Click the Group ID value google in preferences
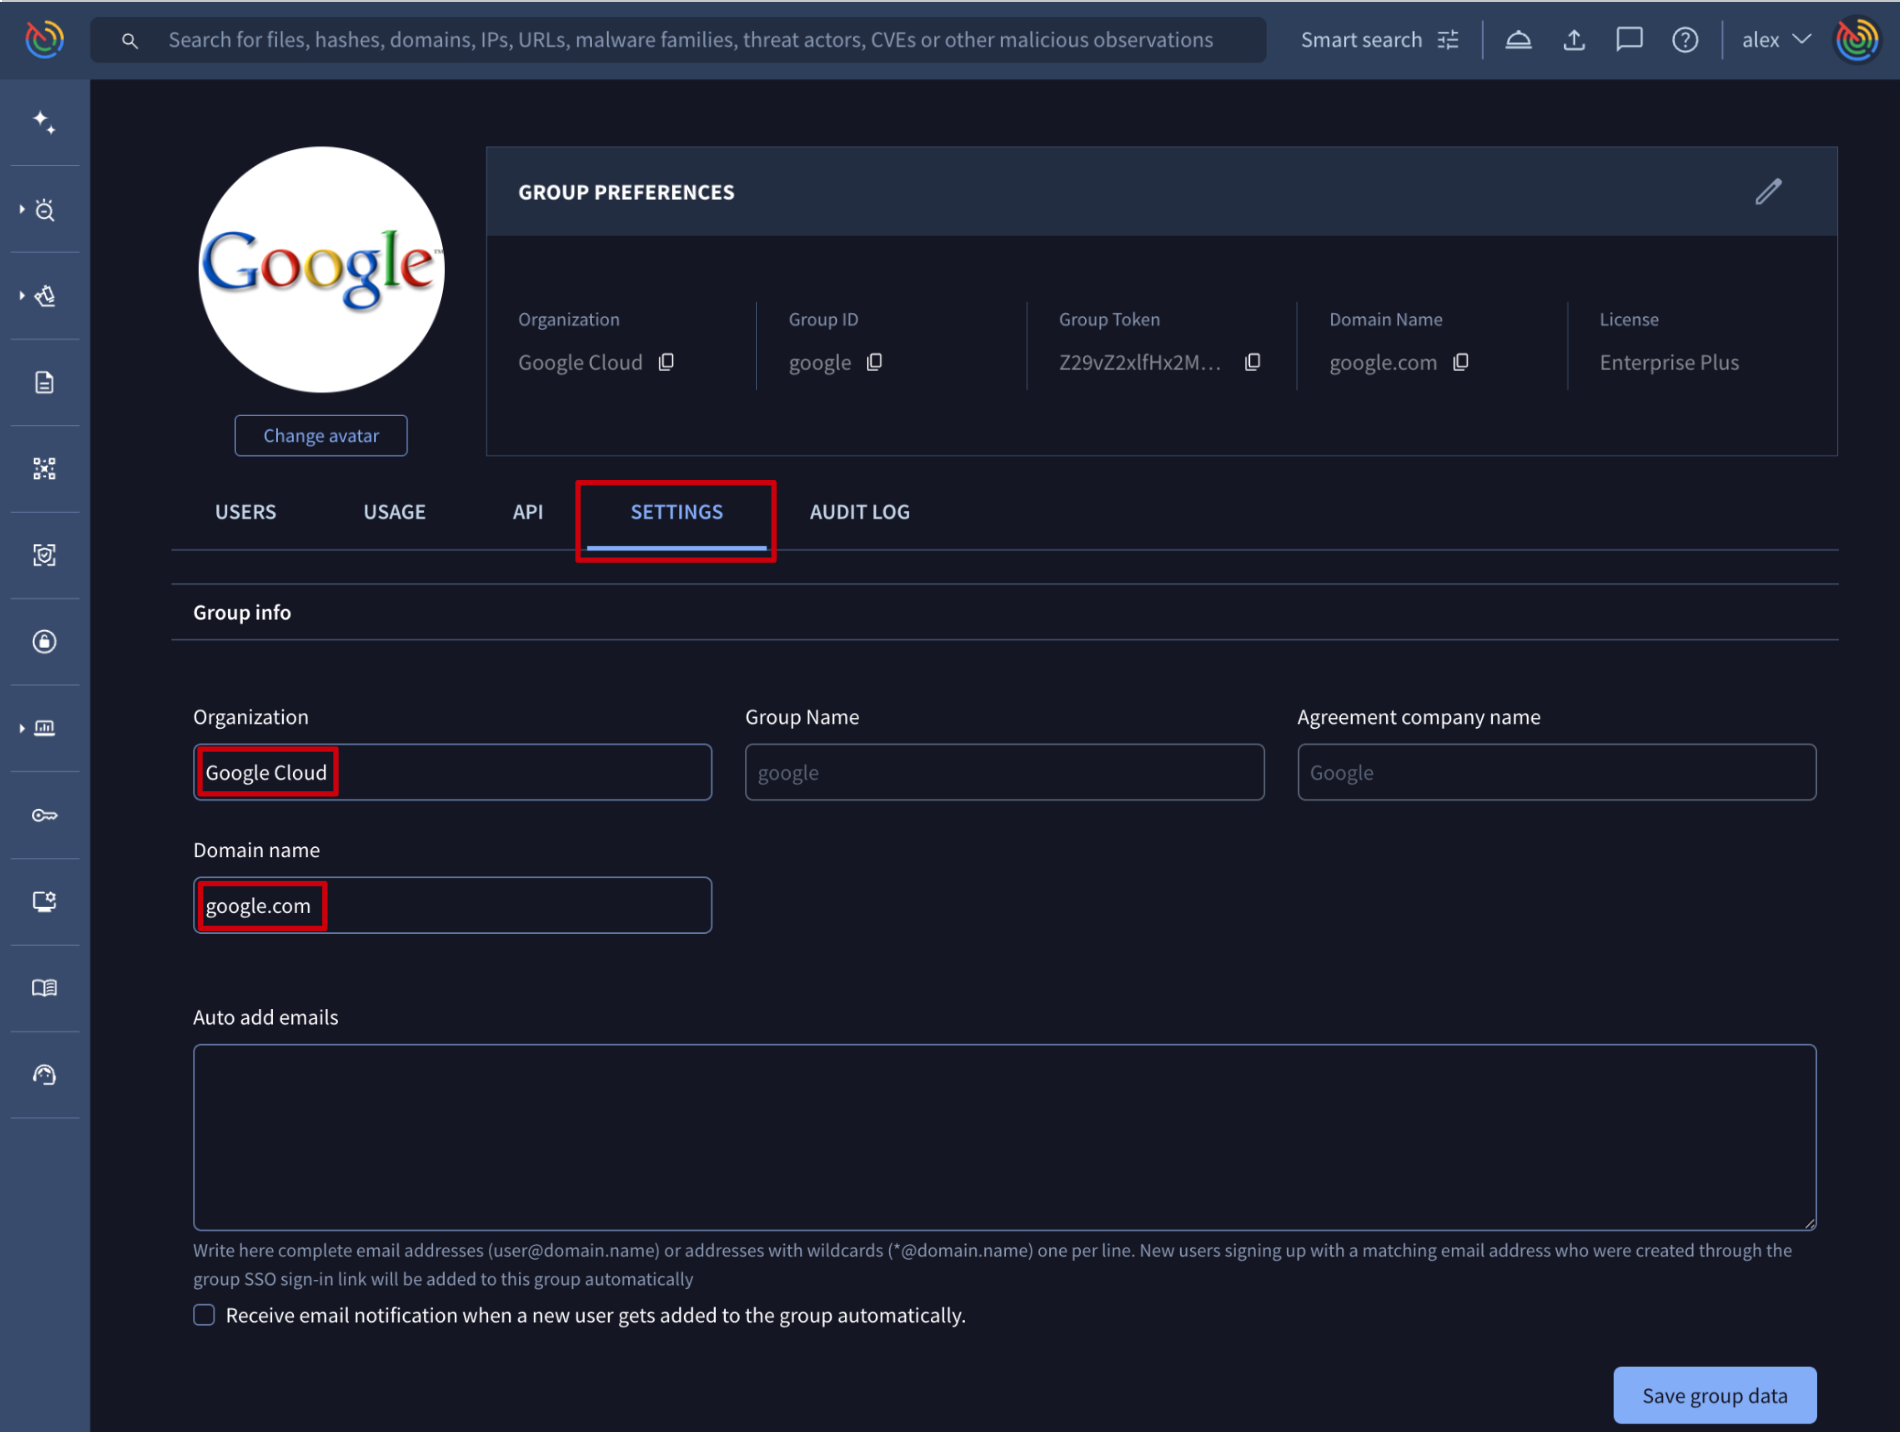The height and width of the screenshot is (1432, 1900). (820, 363)
